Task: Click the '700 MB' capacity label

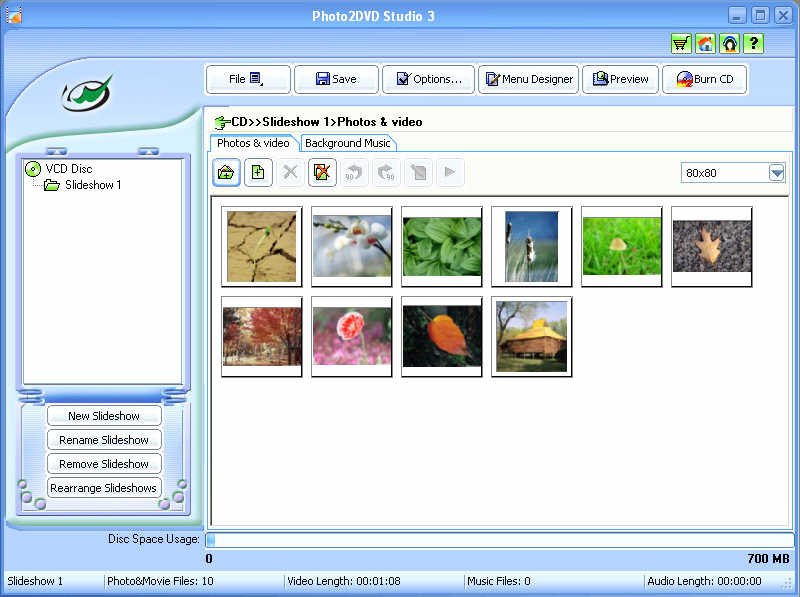Action: [768, 559]
